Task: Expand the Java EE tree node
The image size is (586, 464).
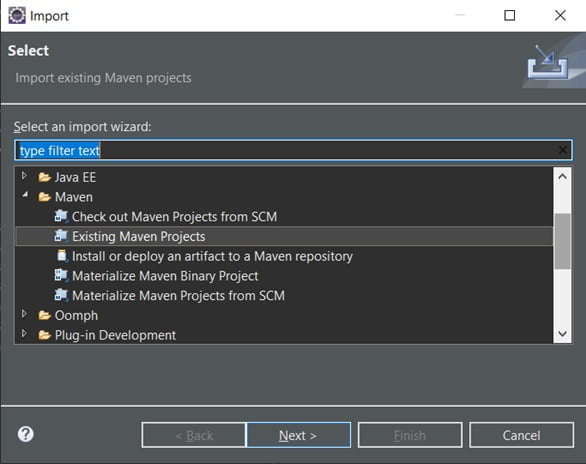Action: point(24,175)
